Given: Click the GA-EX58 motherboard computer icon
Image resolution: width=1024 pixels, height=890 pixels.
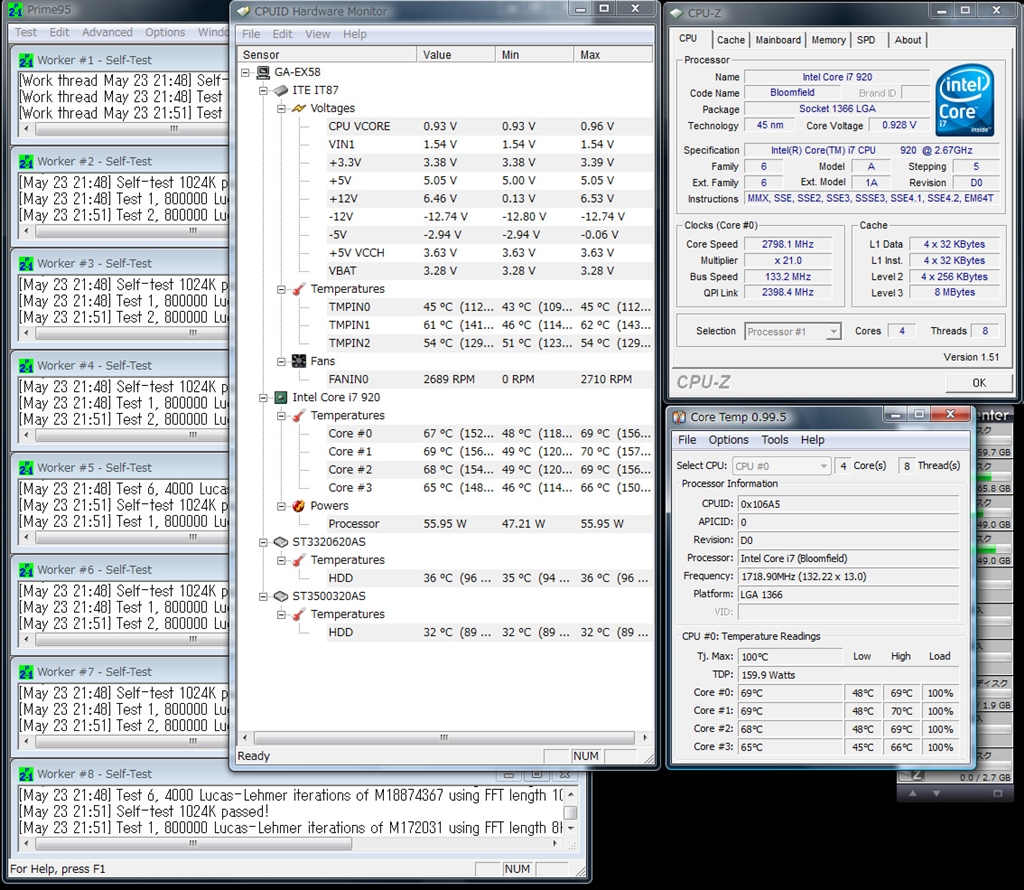Looking at the screenshot, I should (x=263, y=73).
